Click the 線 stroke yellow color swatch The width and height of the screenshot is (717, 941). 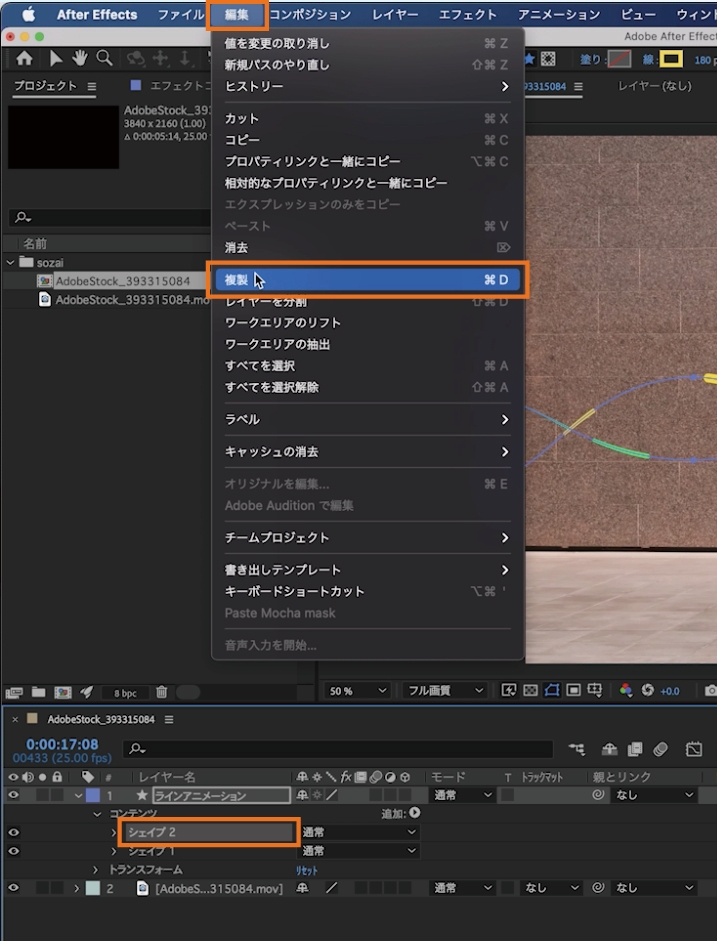point(671,59)
